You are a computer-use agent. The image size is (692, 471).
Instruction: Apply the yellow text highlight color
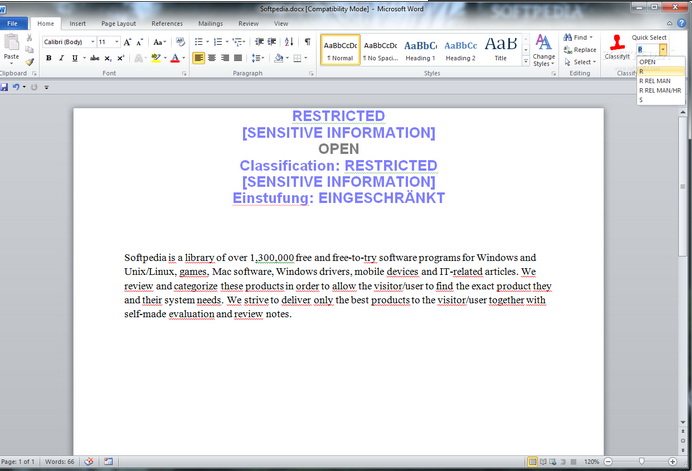point(155,58)
